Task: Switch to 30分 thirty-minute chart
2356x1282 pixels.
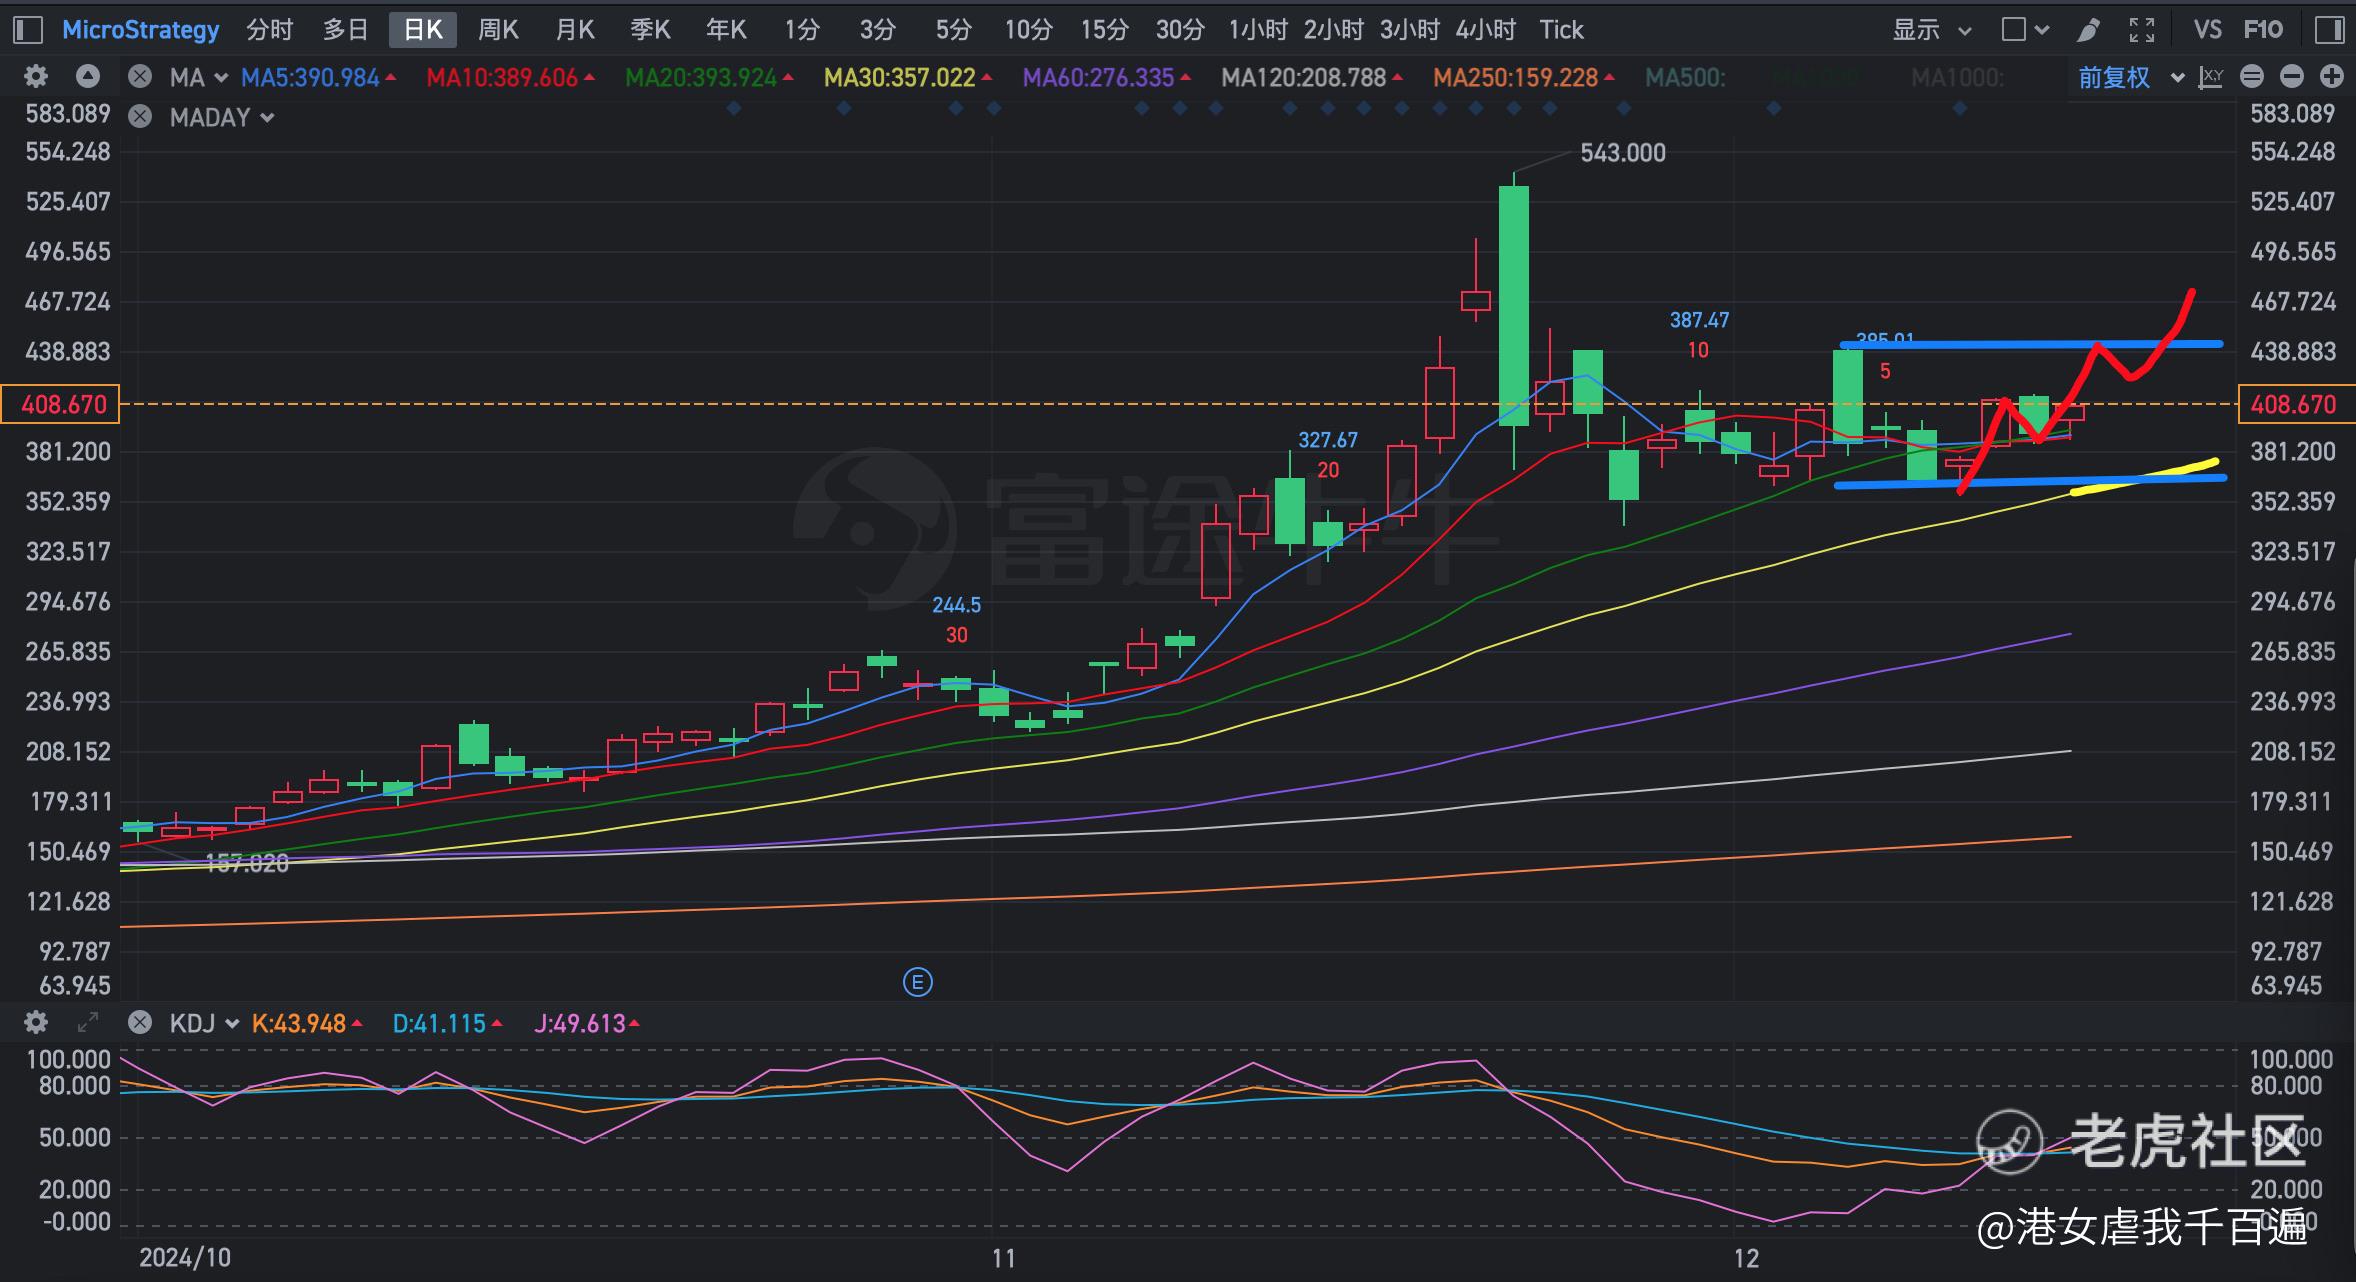Action: [x=1180, y=30]
